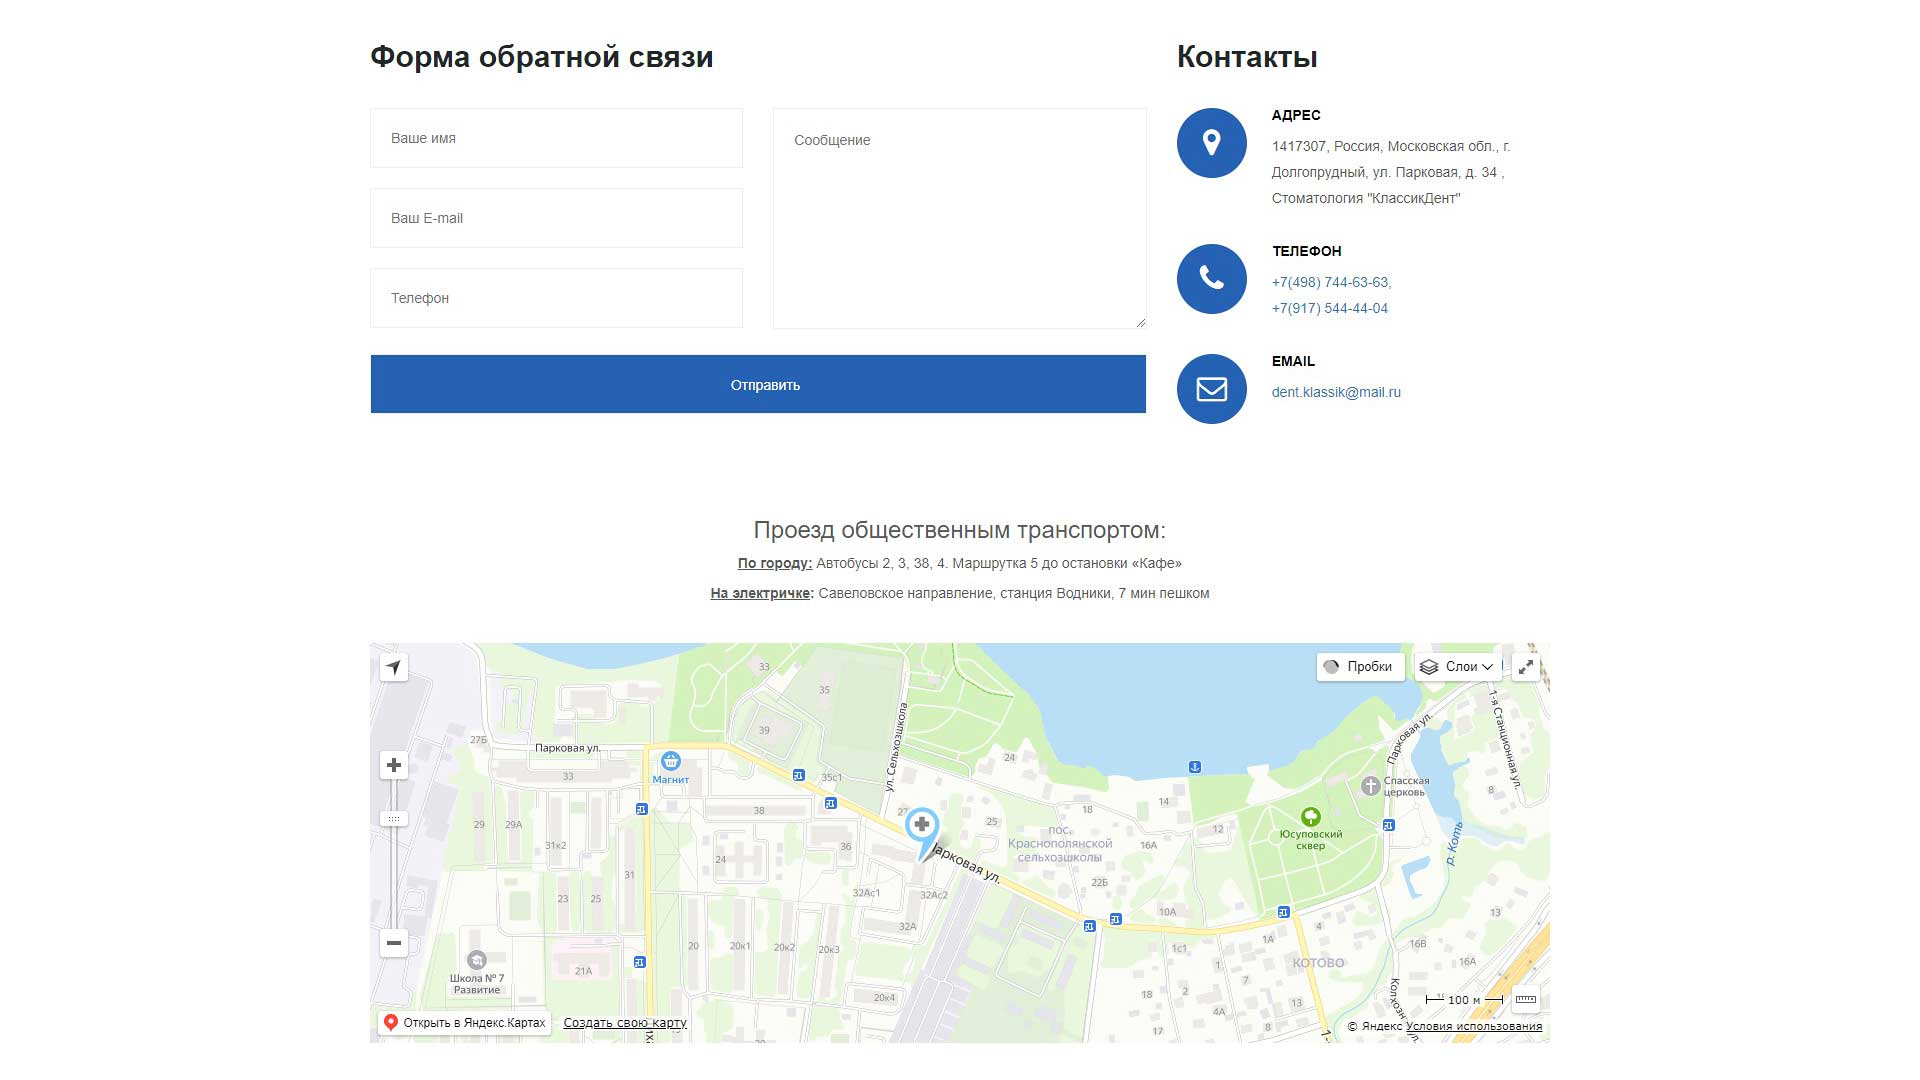
Task: Click the ruler tool icon between zoom controls
Action: 394,818
